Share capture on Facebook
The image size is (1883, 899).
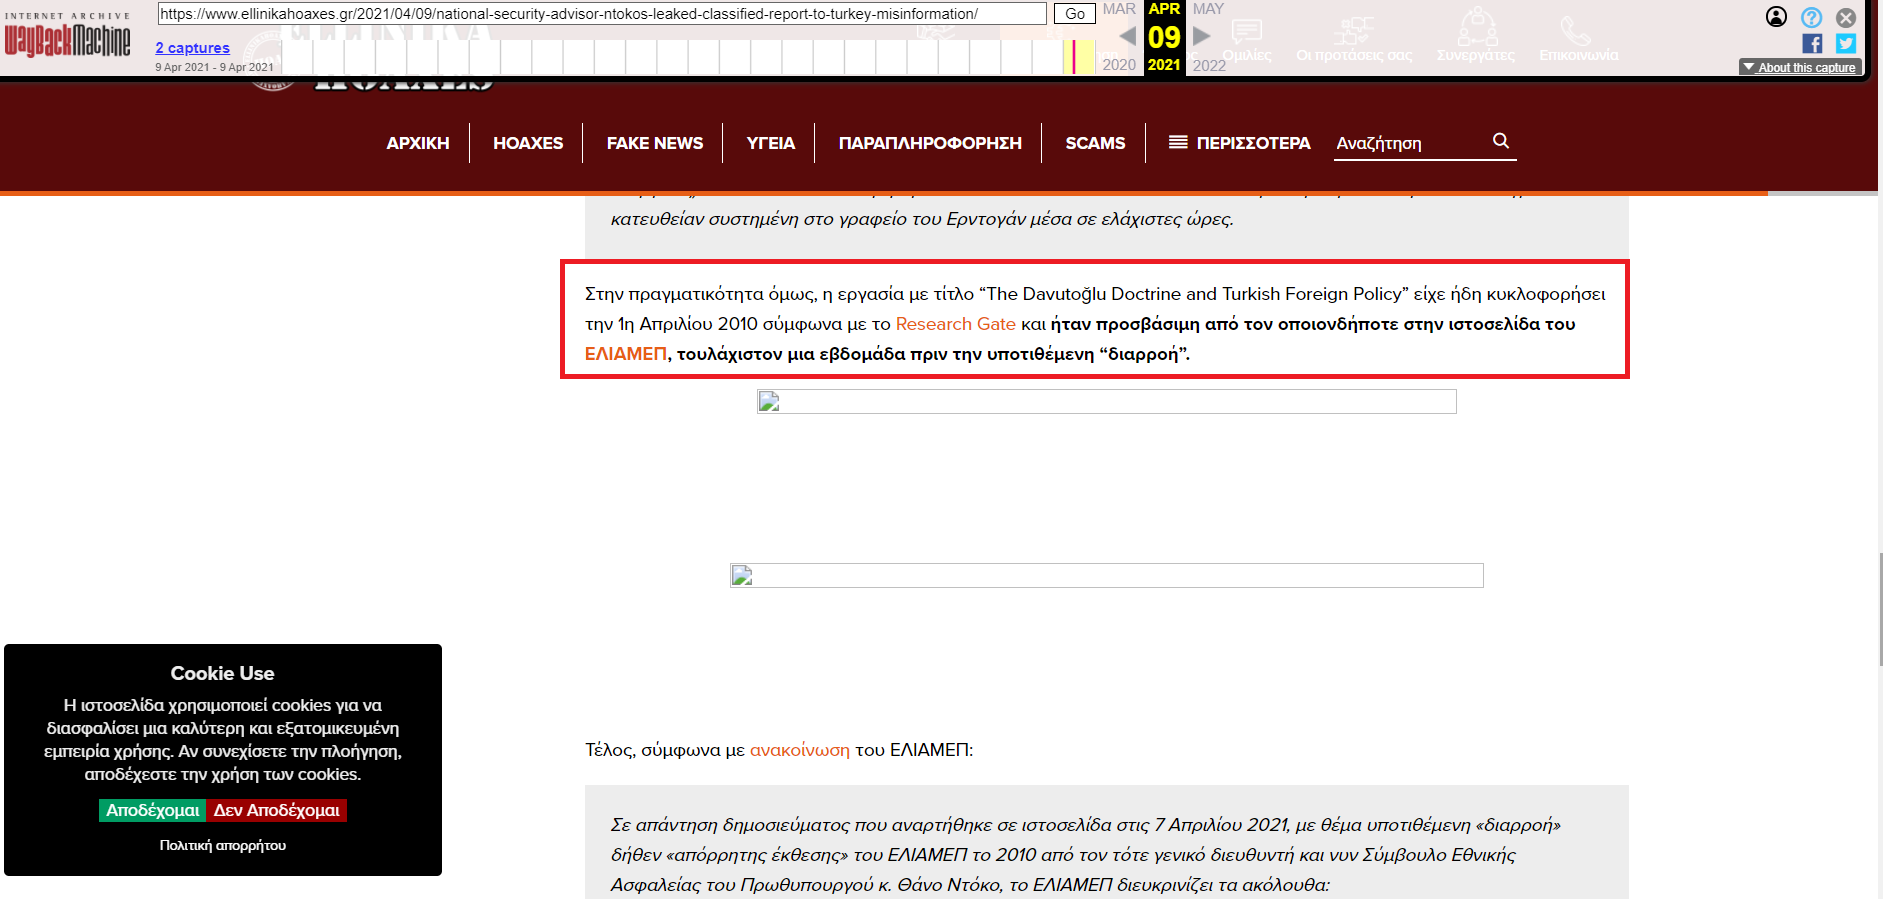tap(1812, 43)
